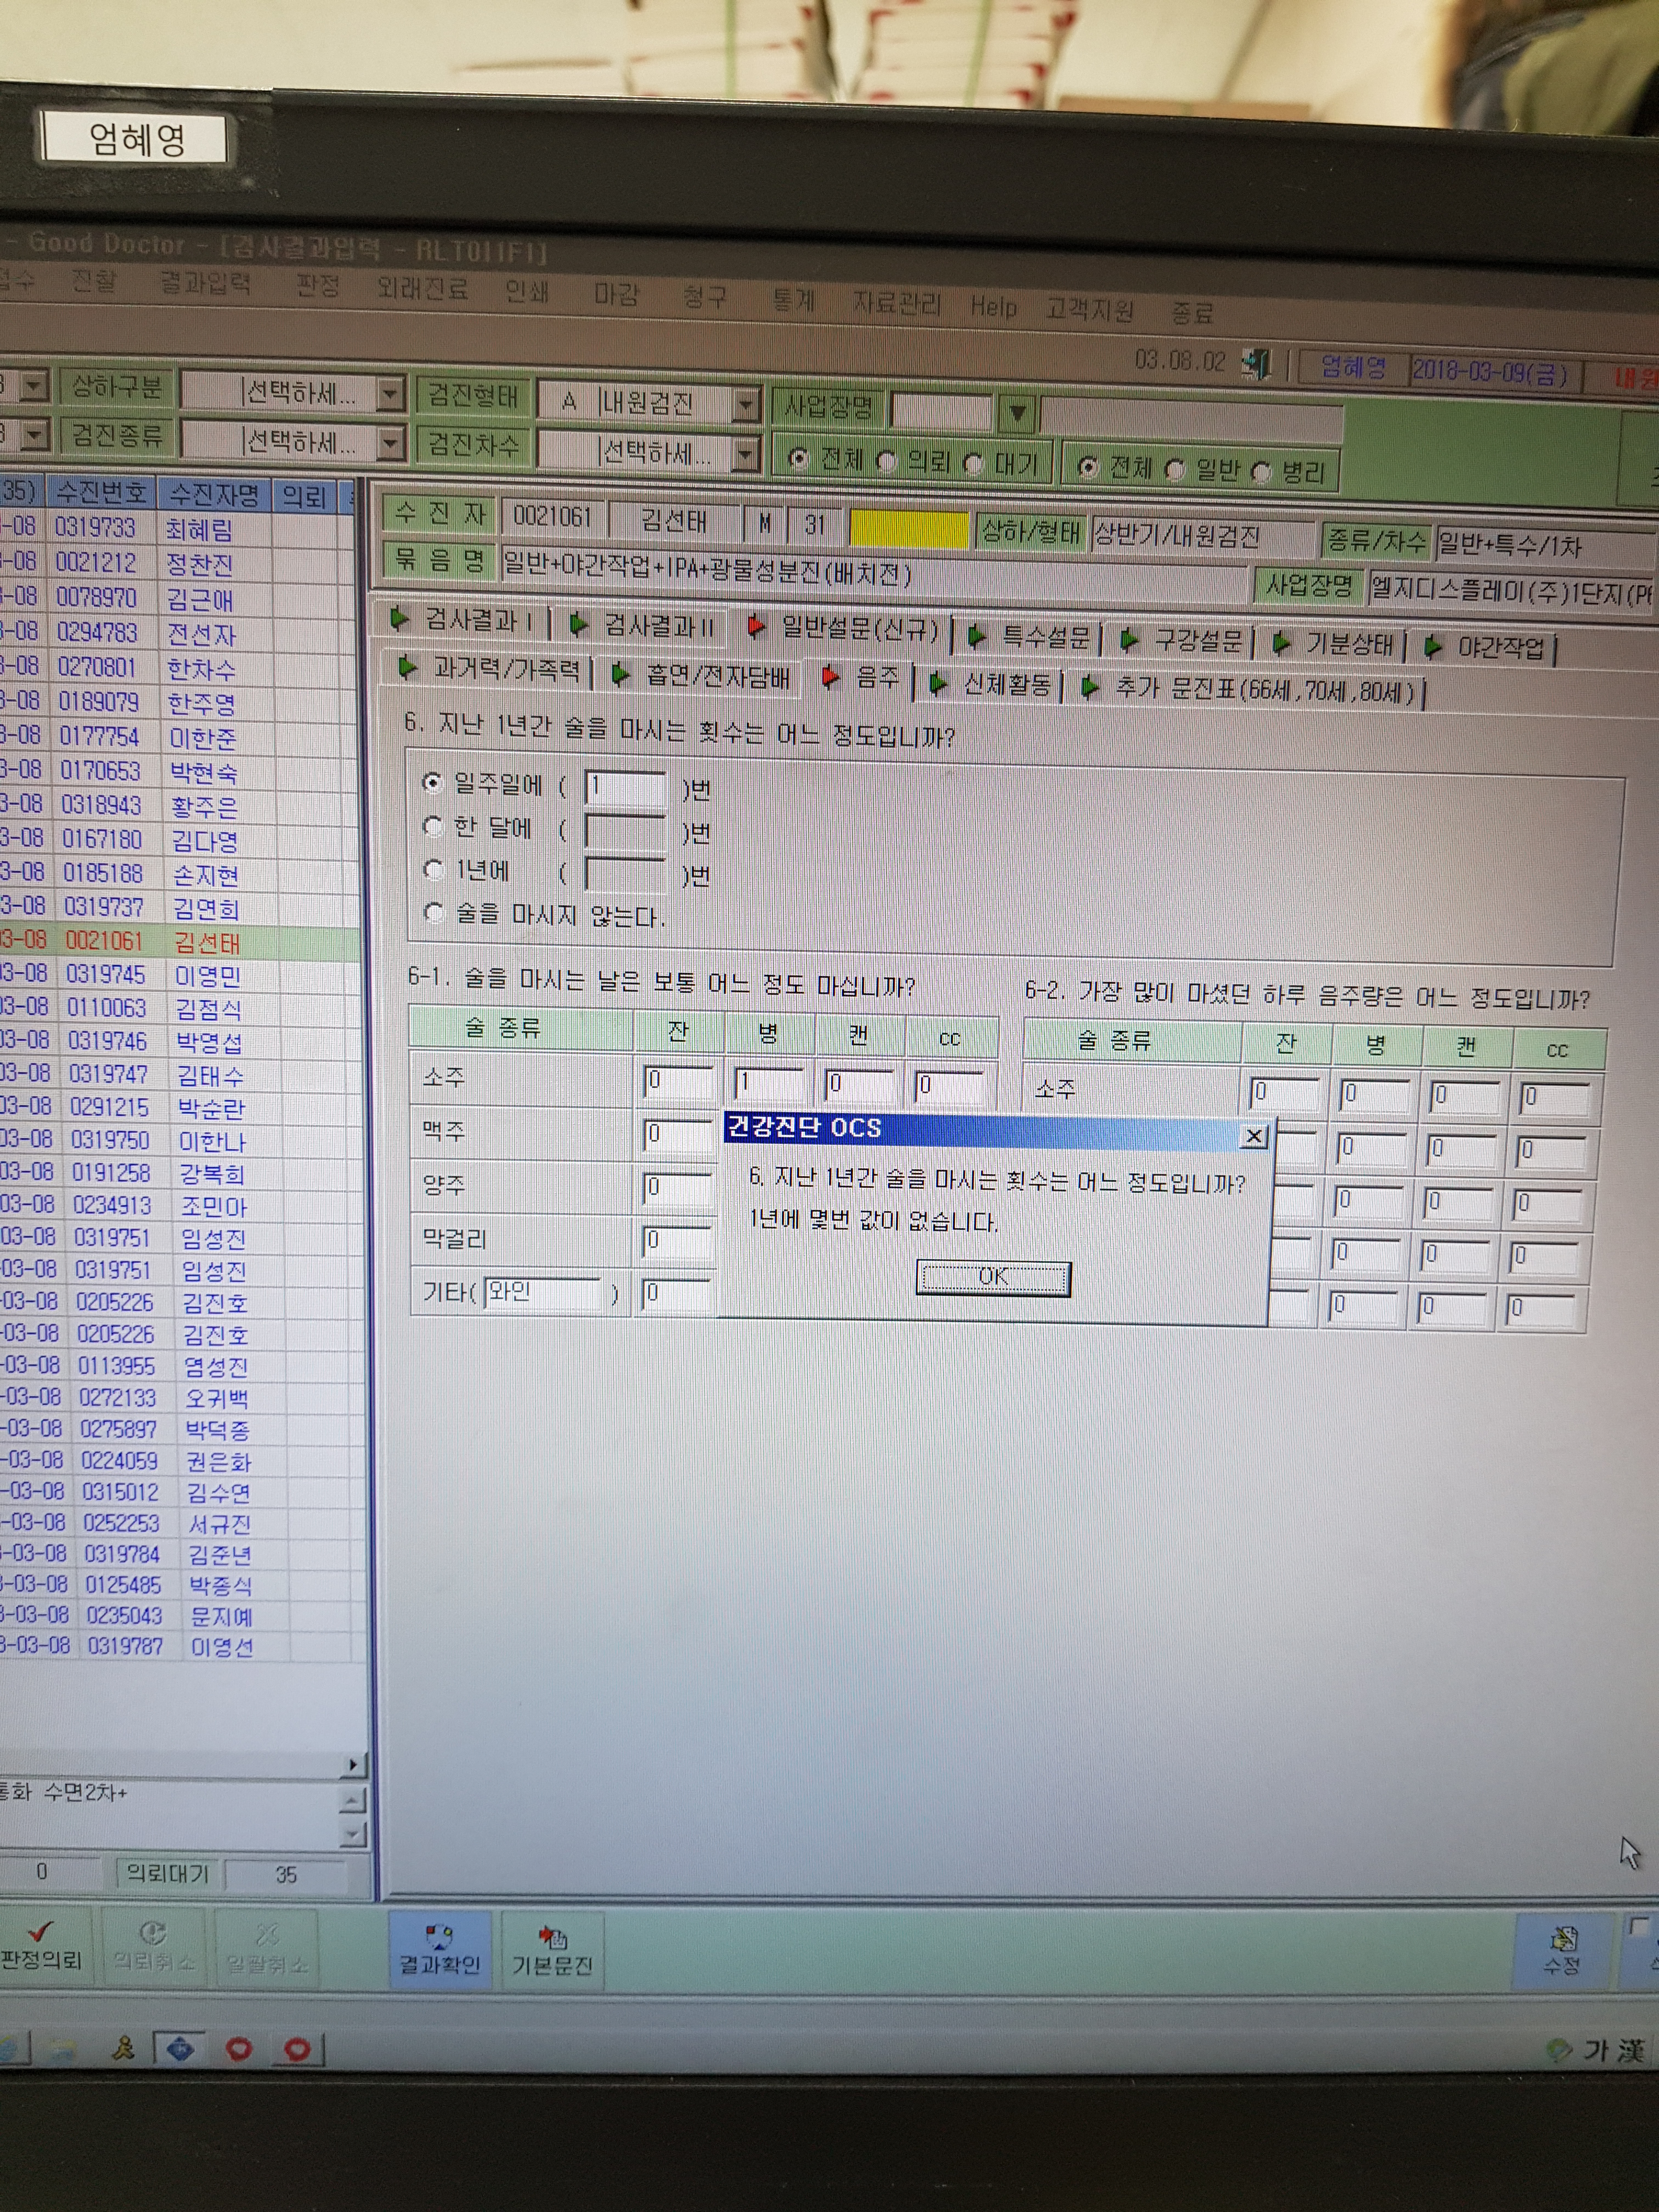Open the 검진차수 dropdown
1659x2212 pixels.
pos(745,455)
